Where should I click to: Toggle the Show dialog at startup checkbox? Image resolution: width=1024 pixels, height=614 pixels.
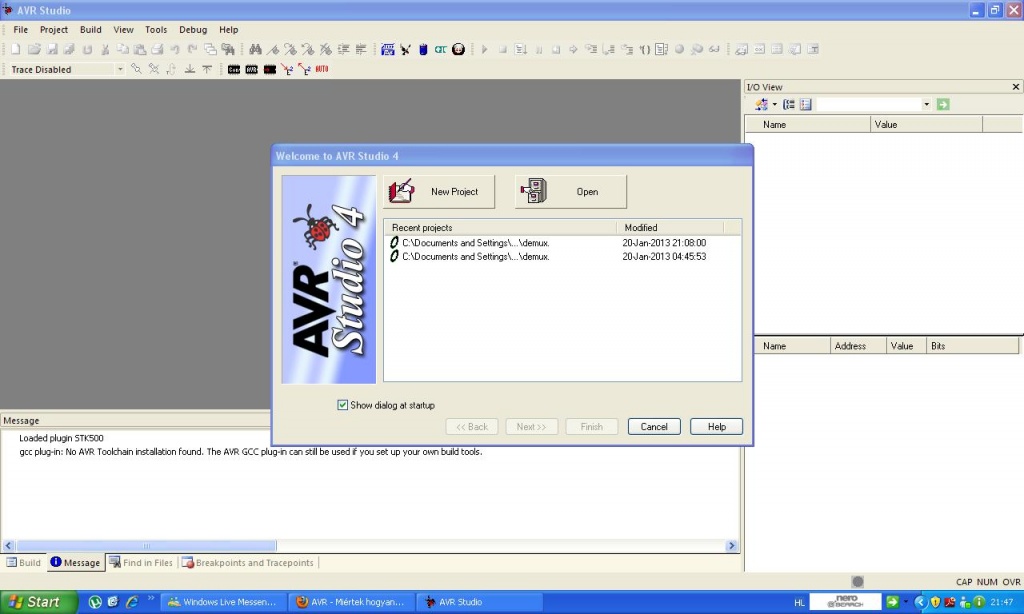(x=342, y=405)
